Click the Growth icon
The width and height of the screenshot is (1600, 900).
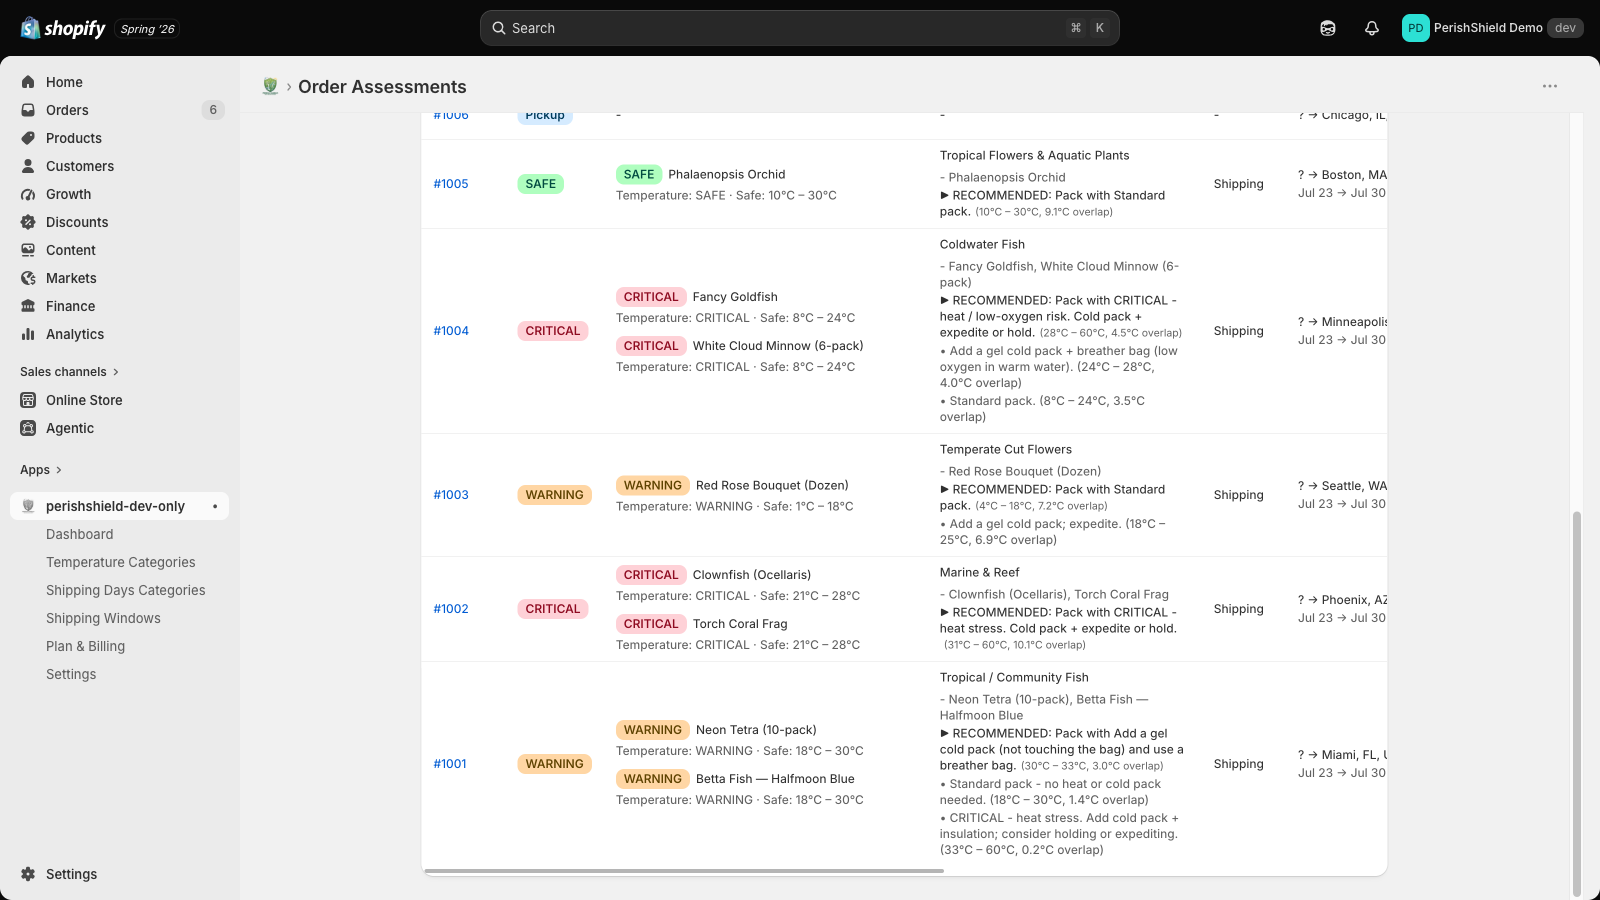pyautogui.click(x=28, y=194)
